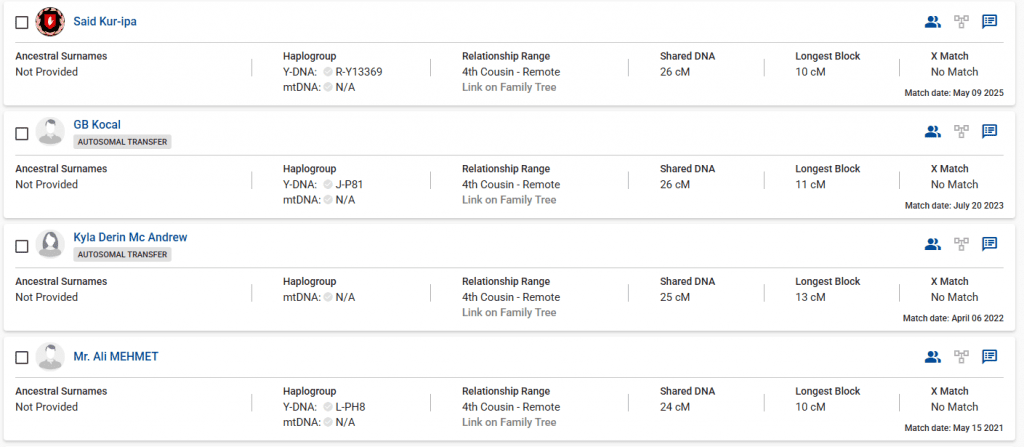Open notes icon for GB Kocal
The image size is (1024, 447).
click(990, 131)
